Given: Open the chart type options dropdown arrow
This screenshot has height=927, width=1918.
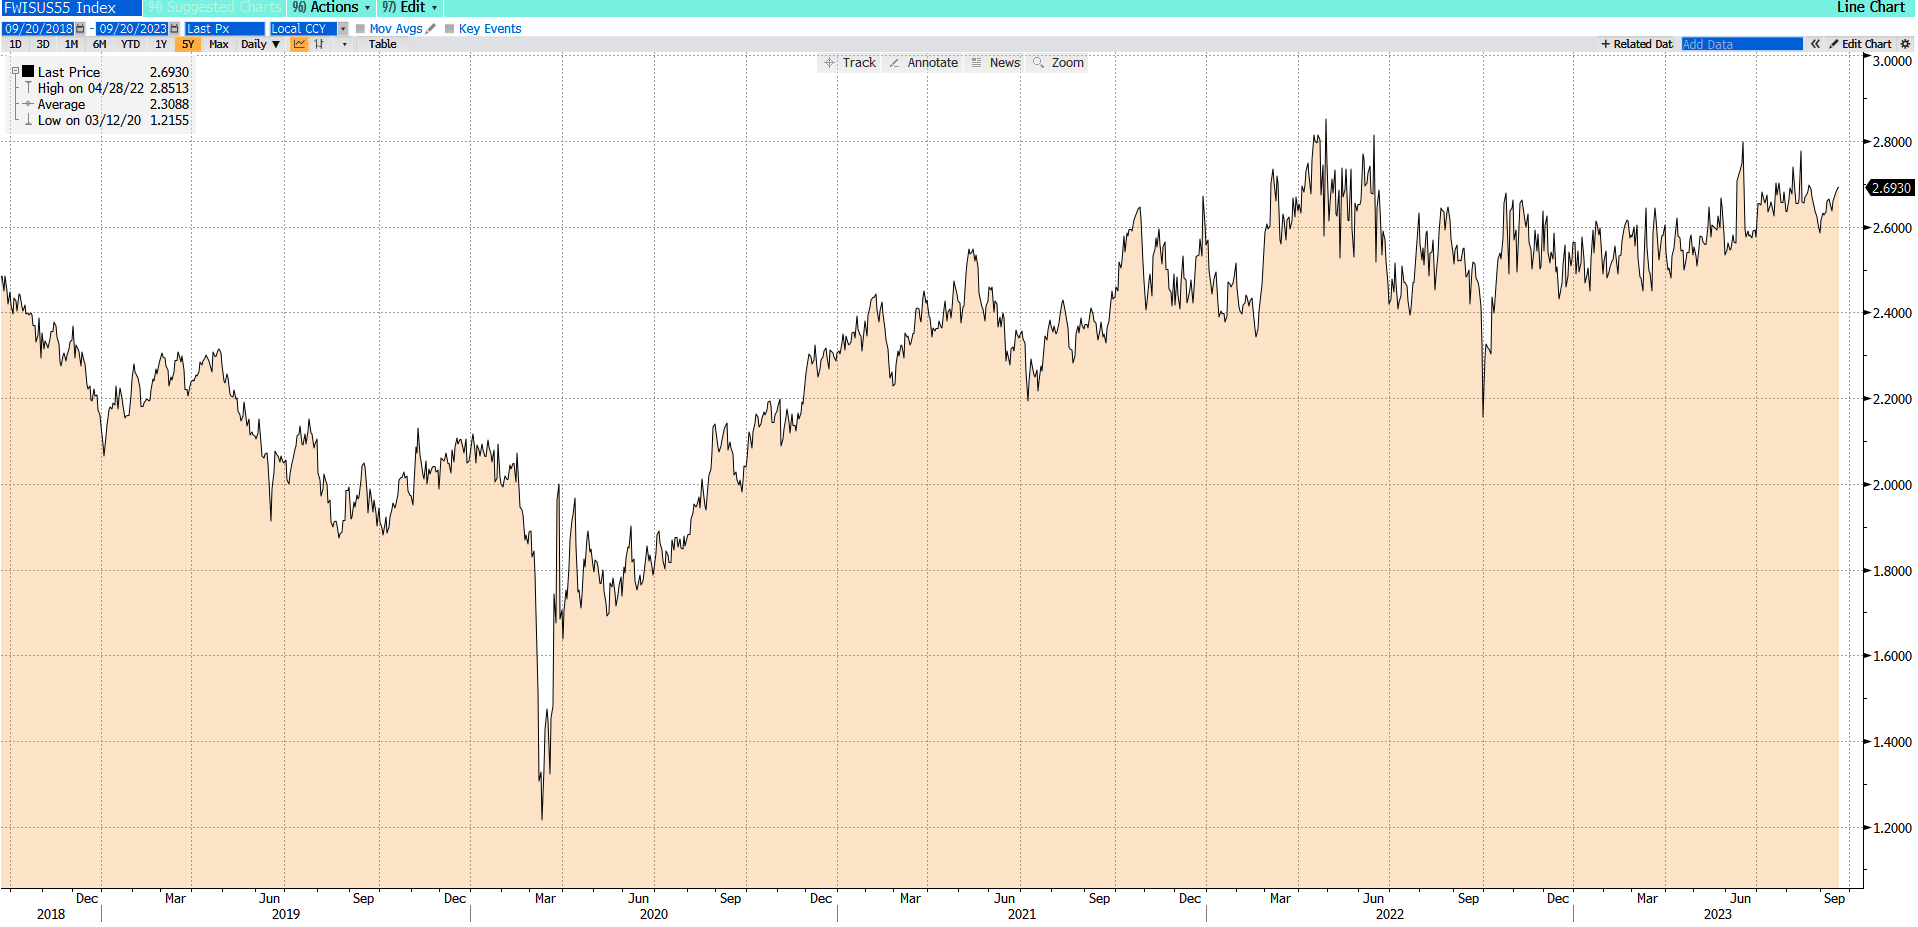Looking at the screenshot, I should tap(344, 44).
